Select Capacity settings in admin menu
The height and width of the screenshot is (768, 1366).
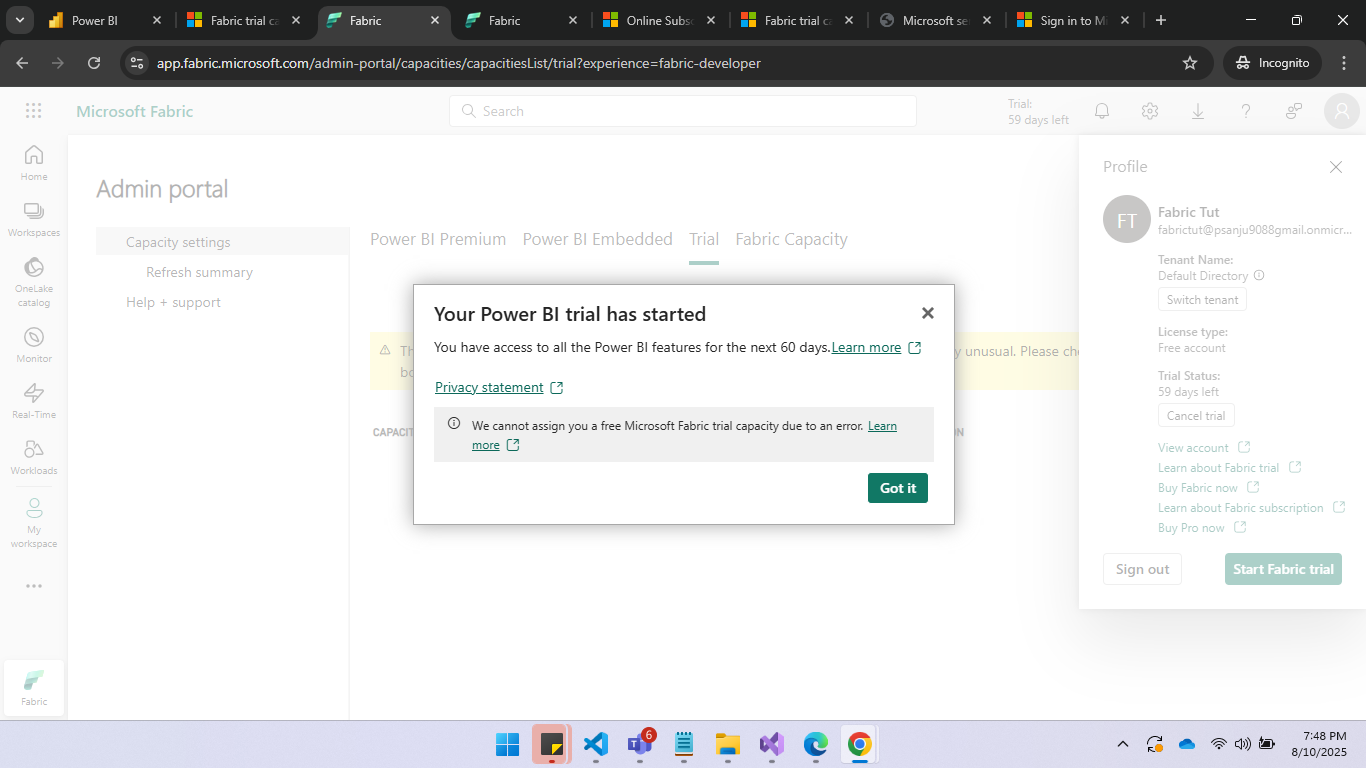tap(222, 242)
